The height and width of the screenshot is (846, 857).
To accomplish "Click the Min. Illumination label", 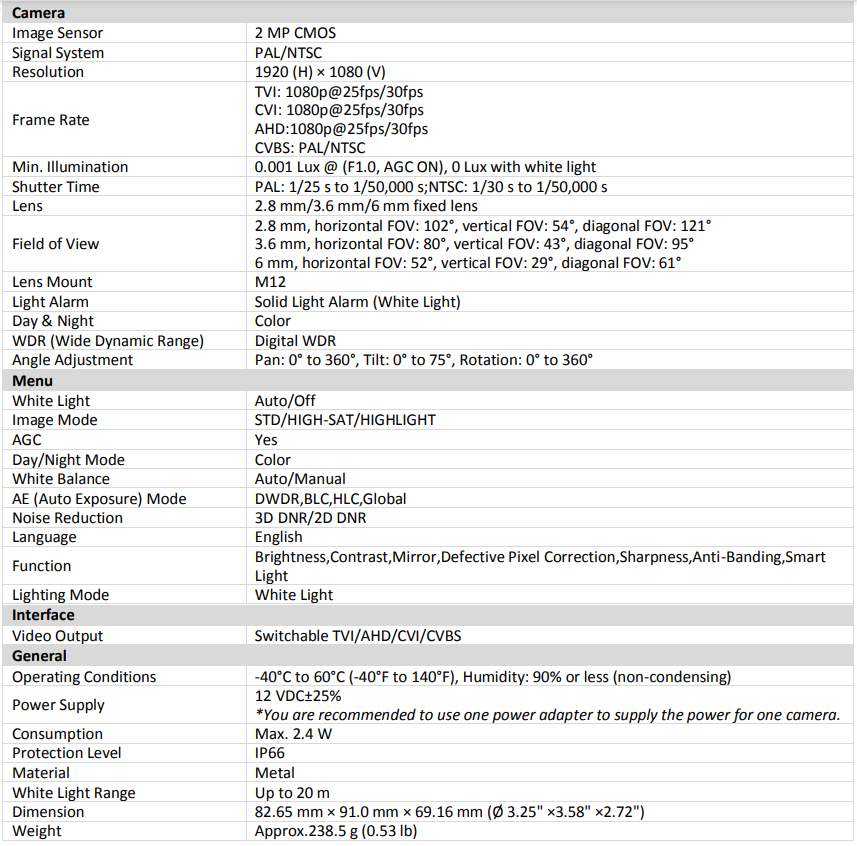I will click(70, 167).
